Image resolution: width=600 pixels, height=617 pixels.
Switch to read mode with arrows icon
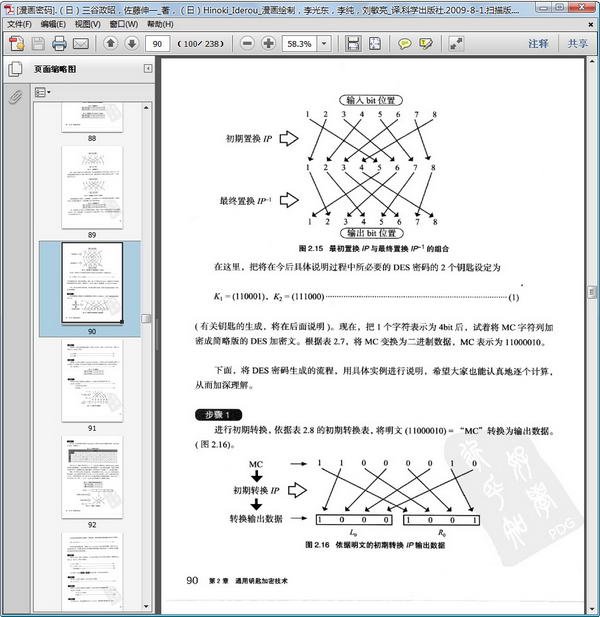click(456, 43)
